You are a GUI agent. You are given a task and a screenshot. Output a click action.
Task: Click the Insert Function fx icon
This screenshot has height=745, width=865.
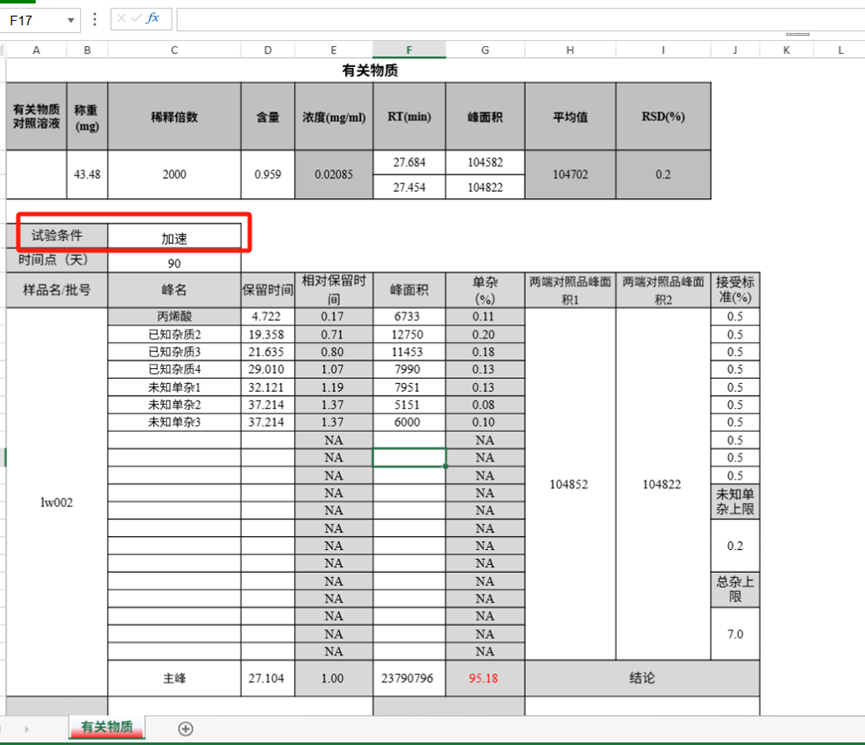click(153, 19)
